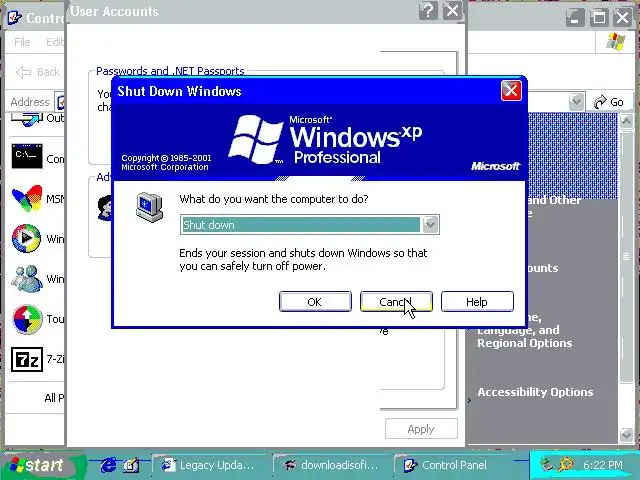Click the Control Panel title bar icon
Image resolution: width=640 pixels, height=480 pixels.
click(x=15, y=18)
